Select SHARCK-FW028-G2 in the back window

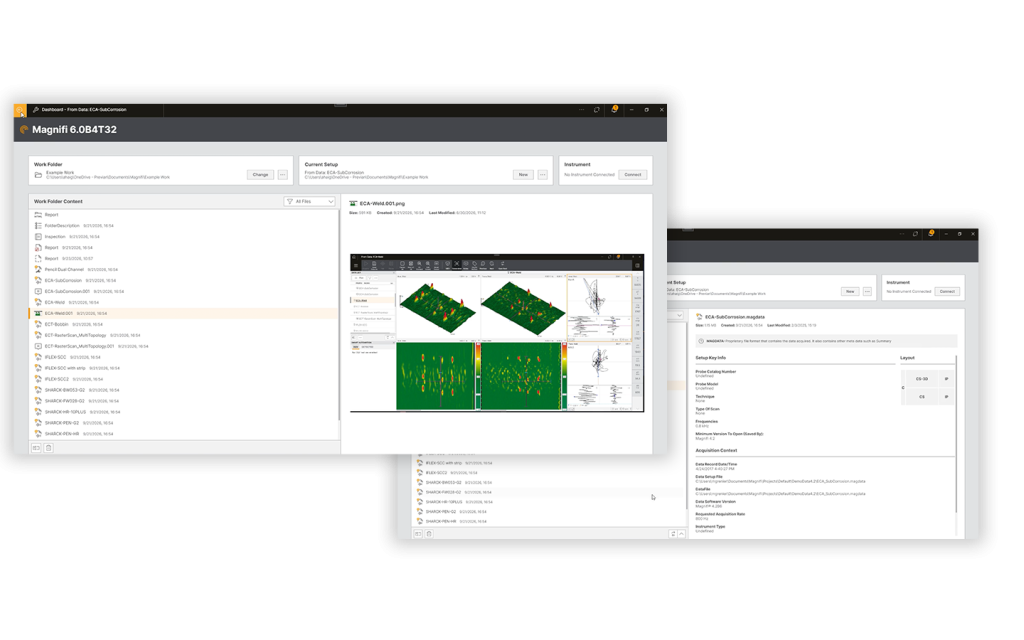point(549,492)
